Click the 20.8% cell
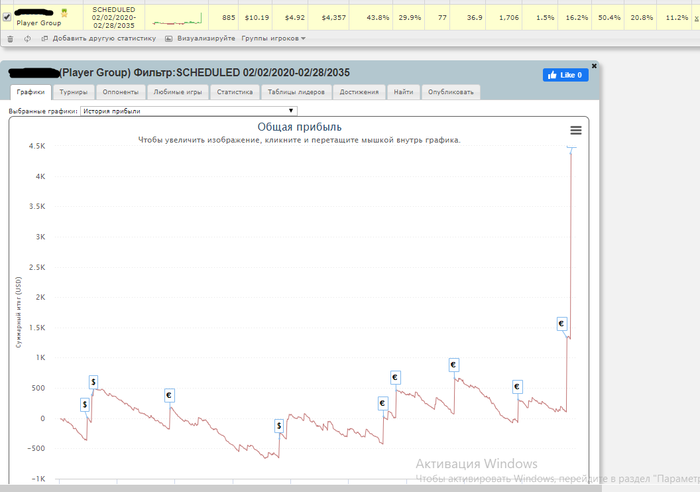The width and height of the screenshot is (700, 492). coord(642,17)
